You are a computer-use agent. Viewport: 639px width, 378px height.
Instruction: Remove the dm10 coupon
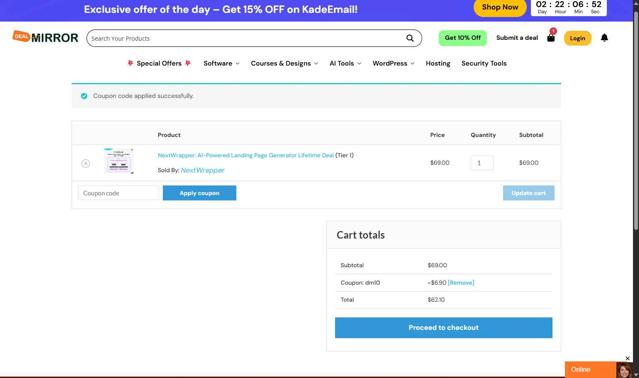click(x=461, y=282)
